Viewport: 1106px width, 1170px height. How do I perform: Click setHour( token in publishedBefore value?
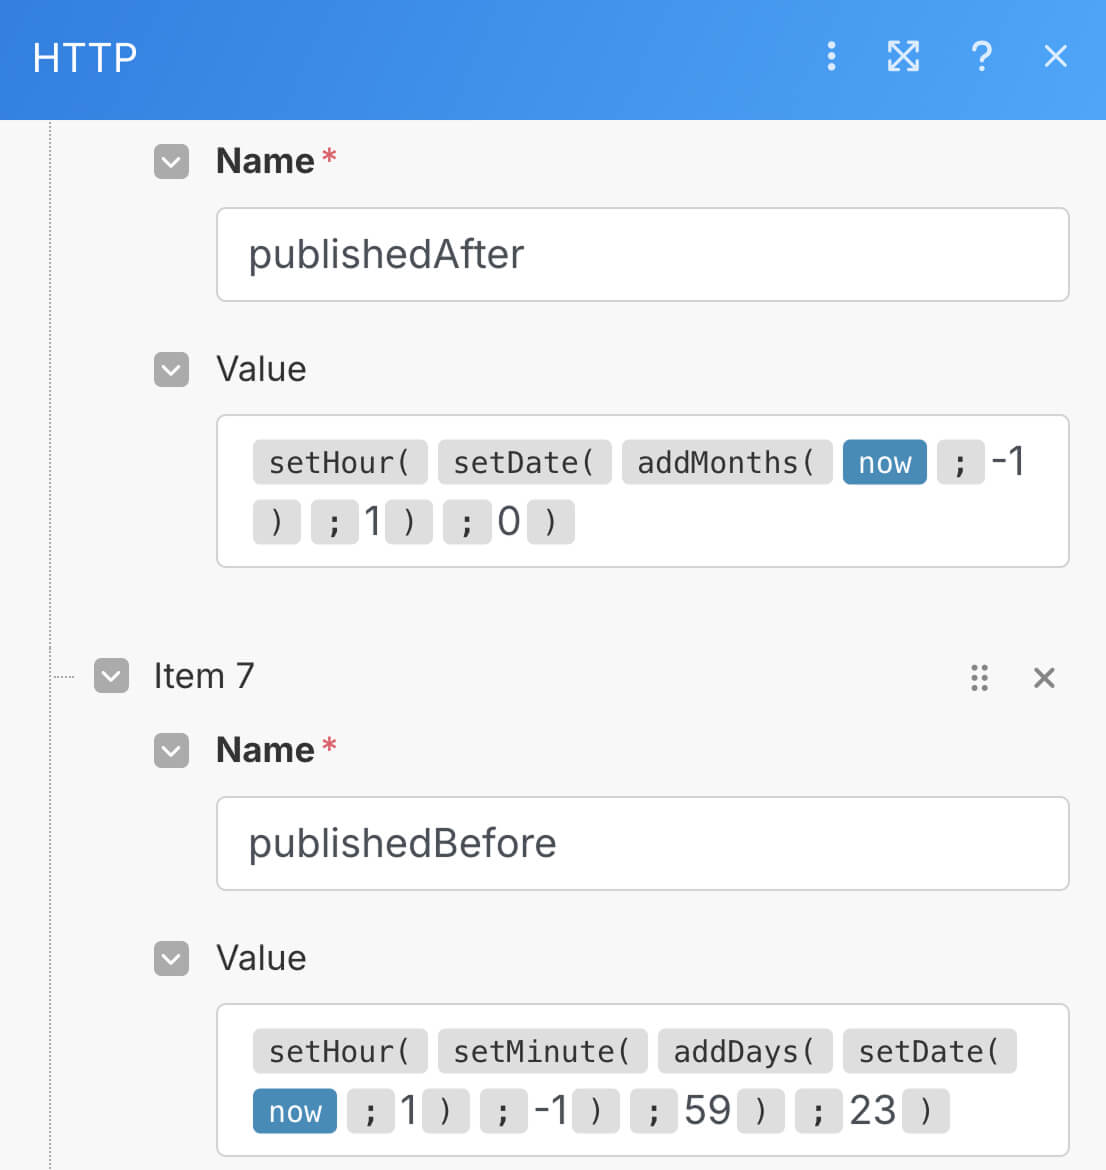coord(340,1051)
